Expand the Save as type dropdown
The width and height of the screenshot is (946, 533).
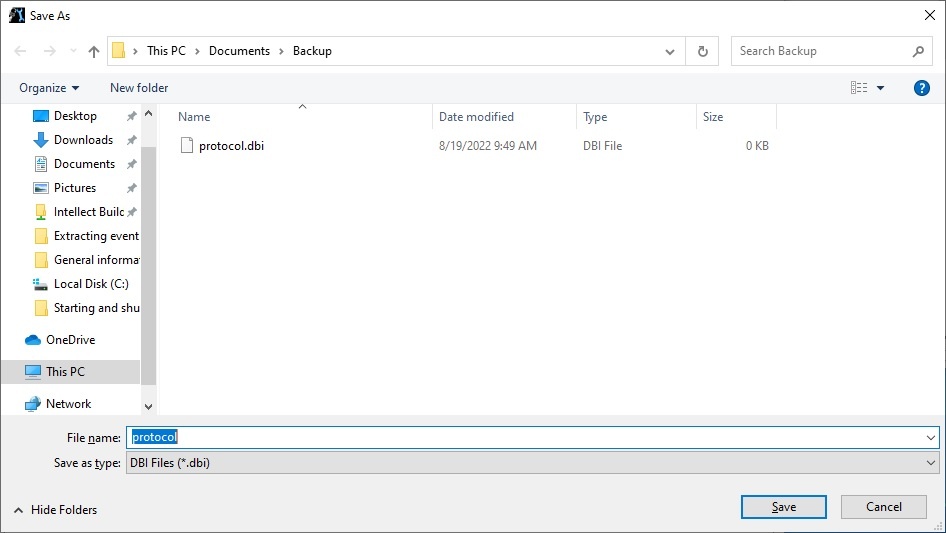point(932,463)
